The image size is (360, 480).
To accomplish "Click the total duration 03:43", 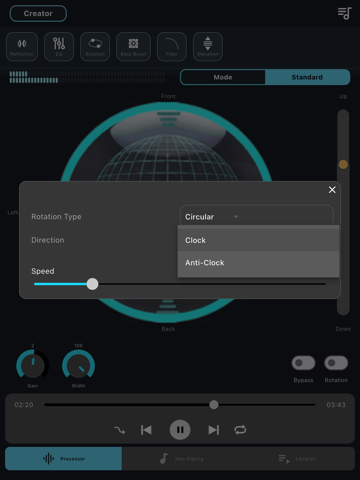I will (x=336, y=405).
